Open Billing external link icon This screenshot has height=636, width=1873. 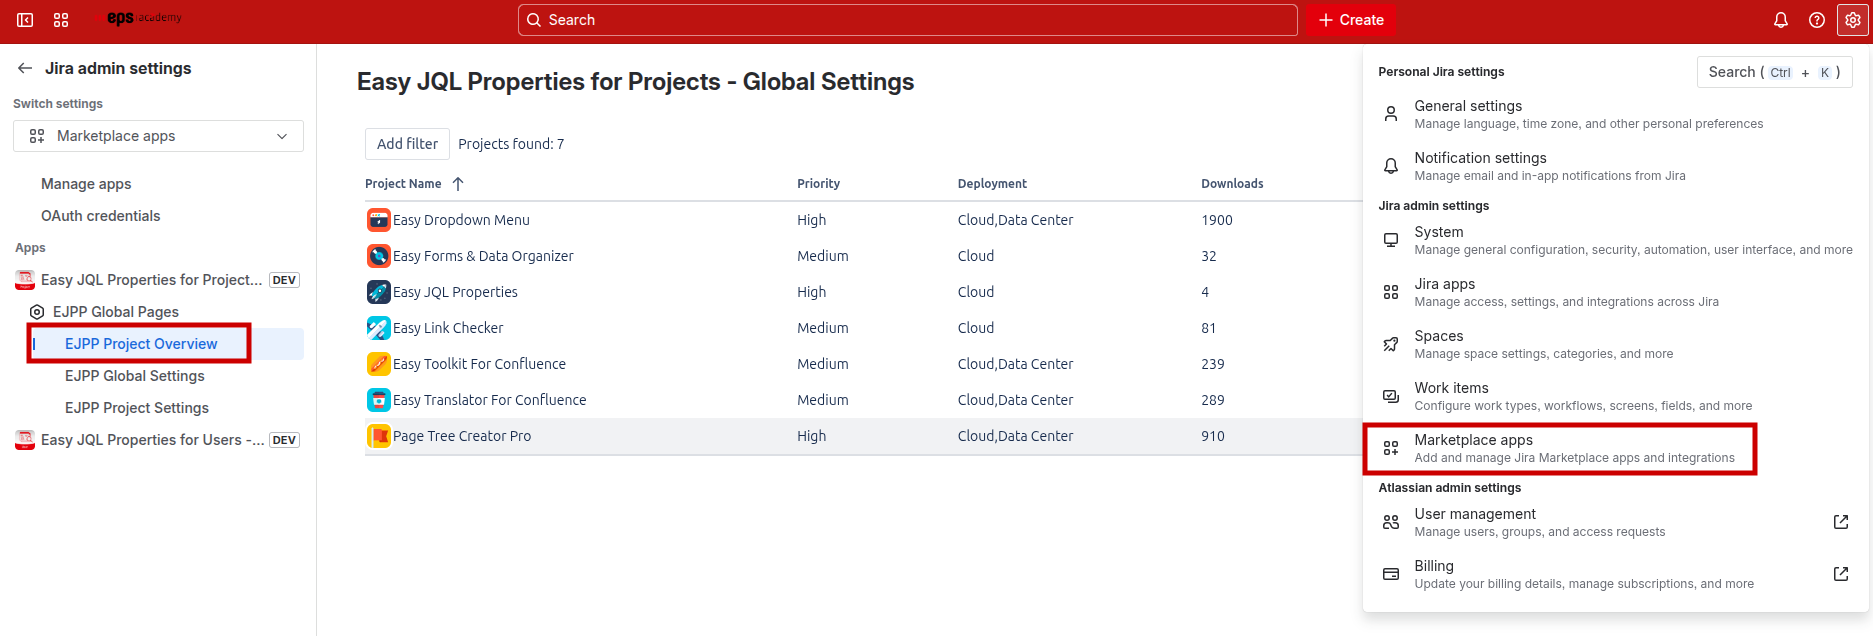click(x=1841, y=574)
